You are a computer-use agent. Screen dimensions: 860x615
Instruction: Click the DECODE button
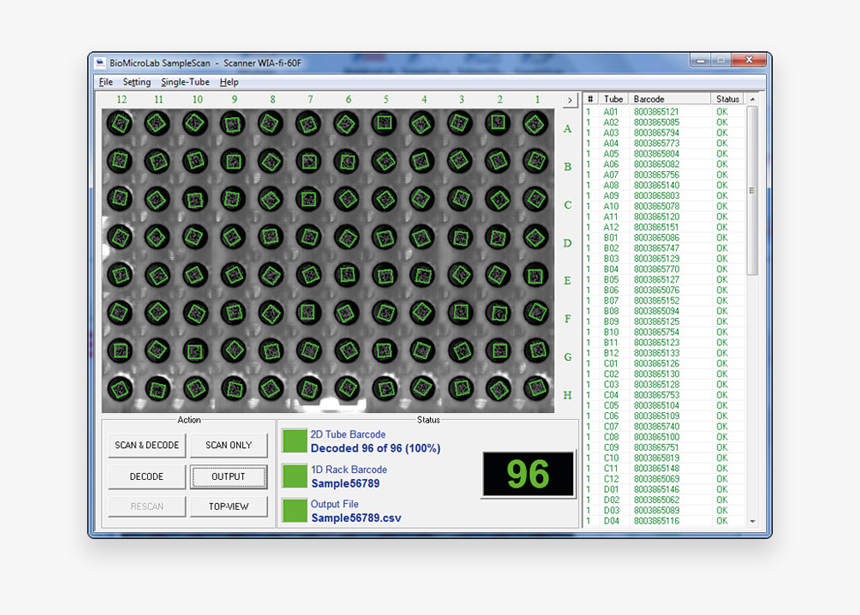[x=147, y=476]
